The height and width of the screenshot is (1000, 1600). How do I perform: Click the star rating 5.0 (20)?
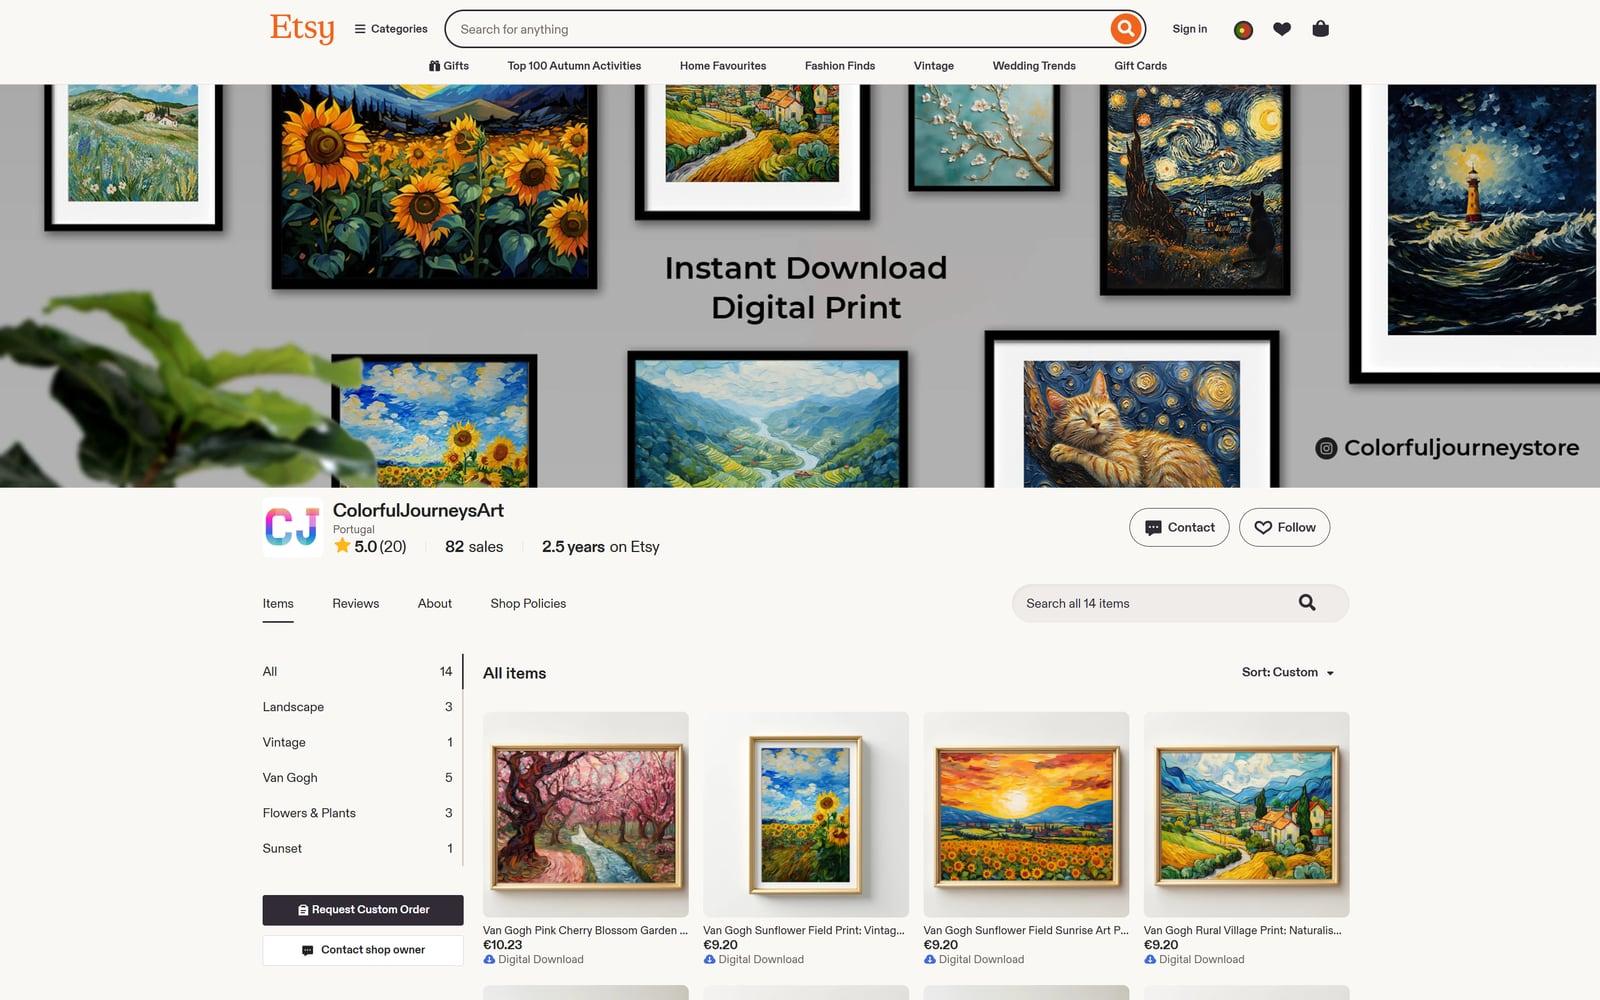tap(370, 547)
